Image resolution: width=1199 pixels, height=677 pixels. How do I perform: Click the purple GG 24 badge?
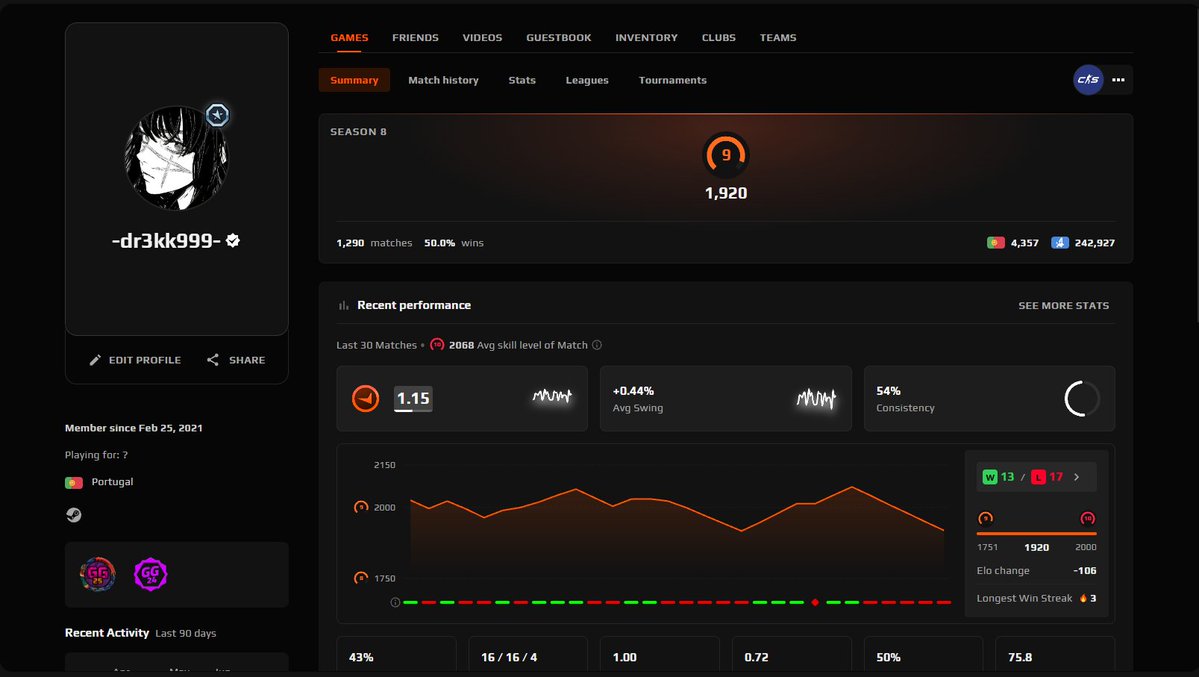pos(150,574)
